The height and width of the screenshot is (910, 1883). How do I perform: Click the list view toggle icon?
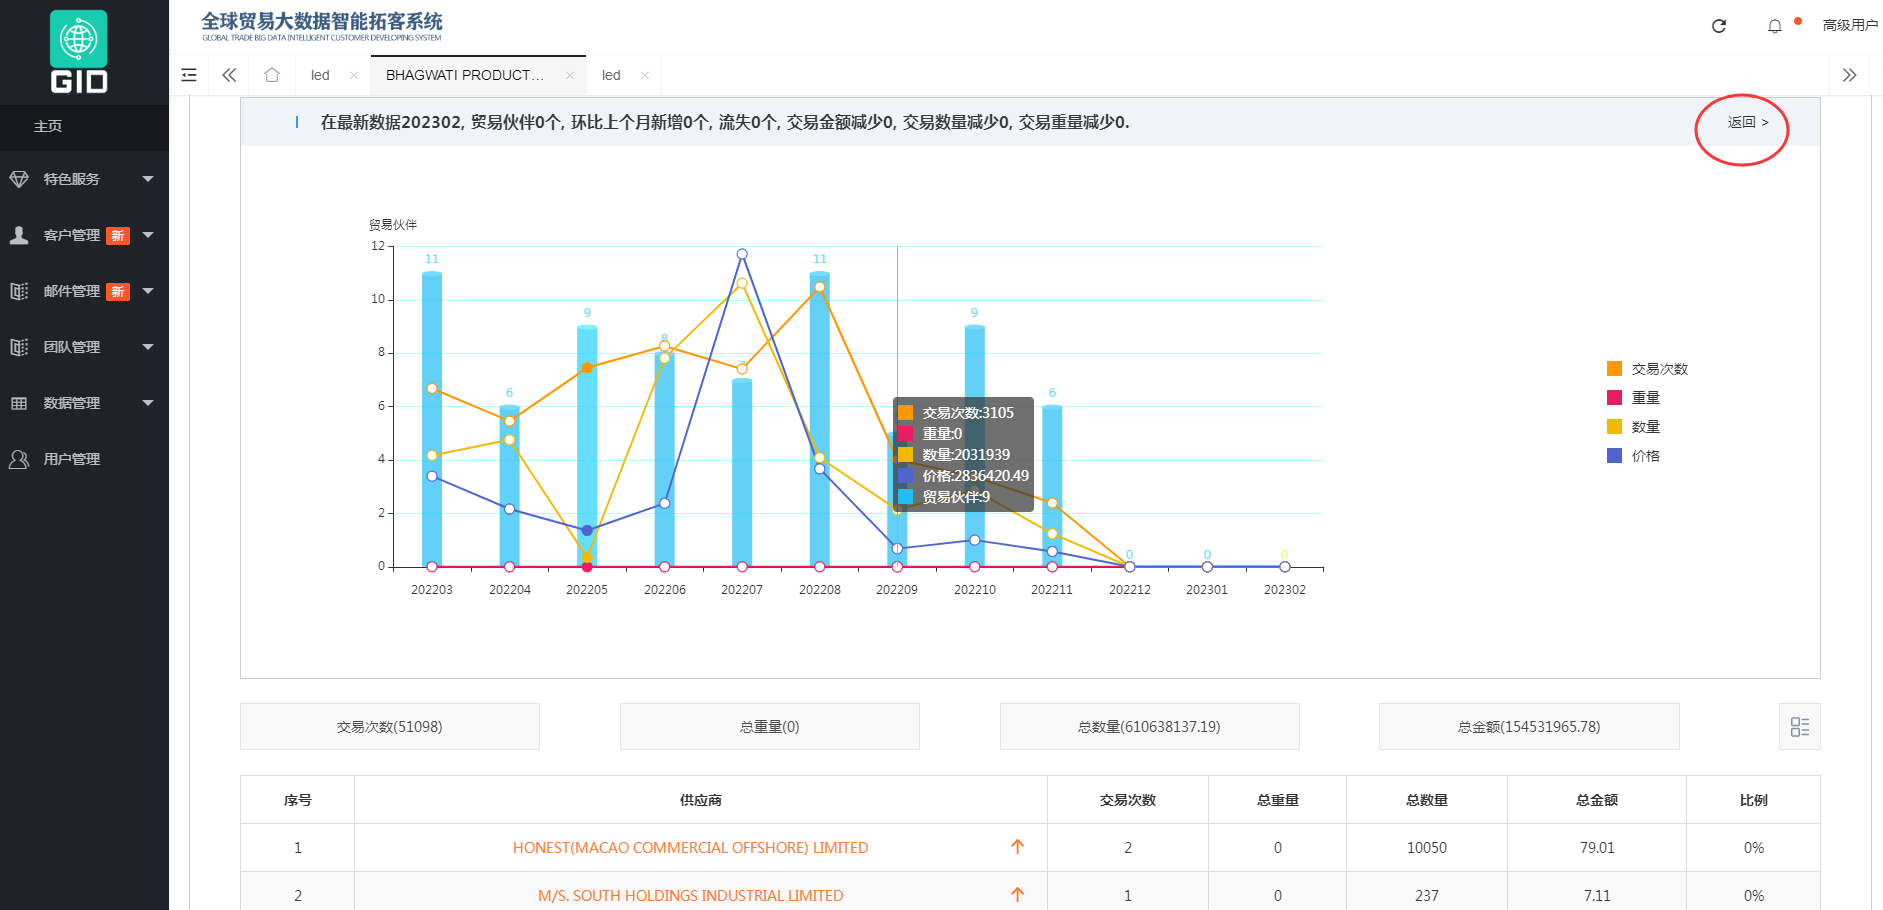[x=1800, y=727]
